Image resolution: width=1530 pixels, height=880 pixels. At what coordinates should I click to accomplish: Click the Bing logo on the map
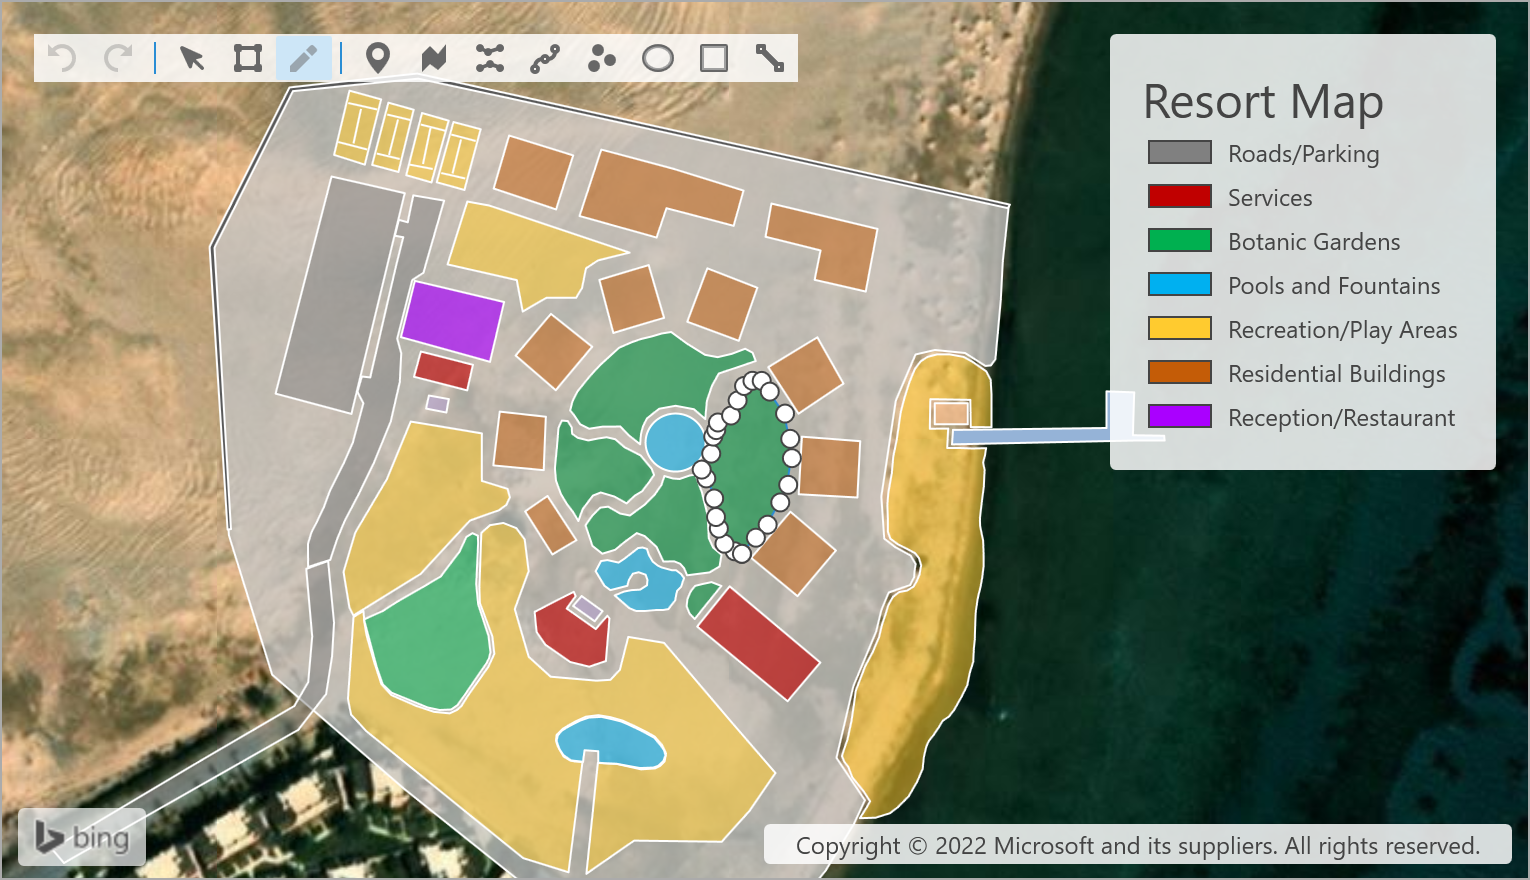tap(83, 837)
